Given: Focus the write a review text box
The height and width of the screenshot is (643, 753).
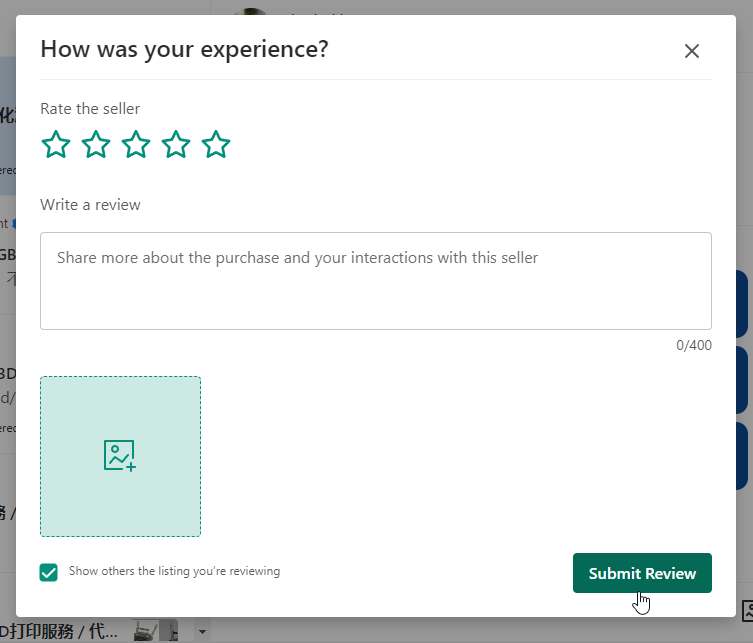Looking at the screenshot, I should (x=375, y=281).
